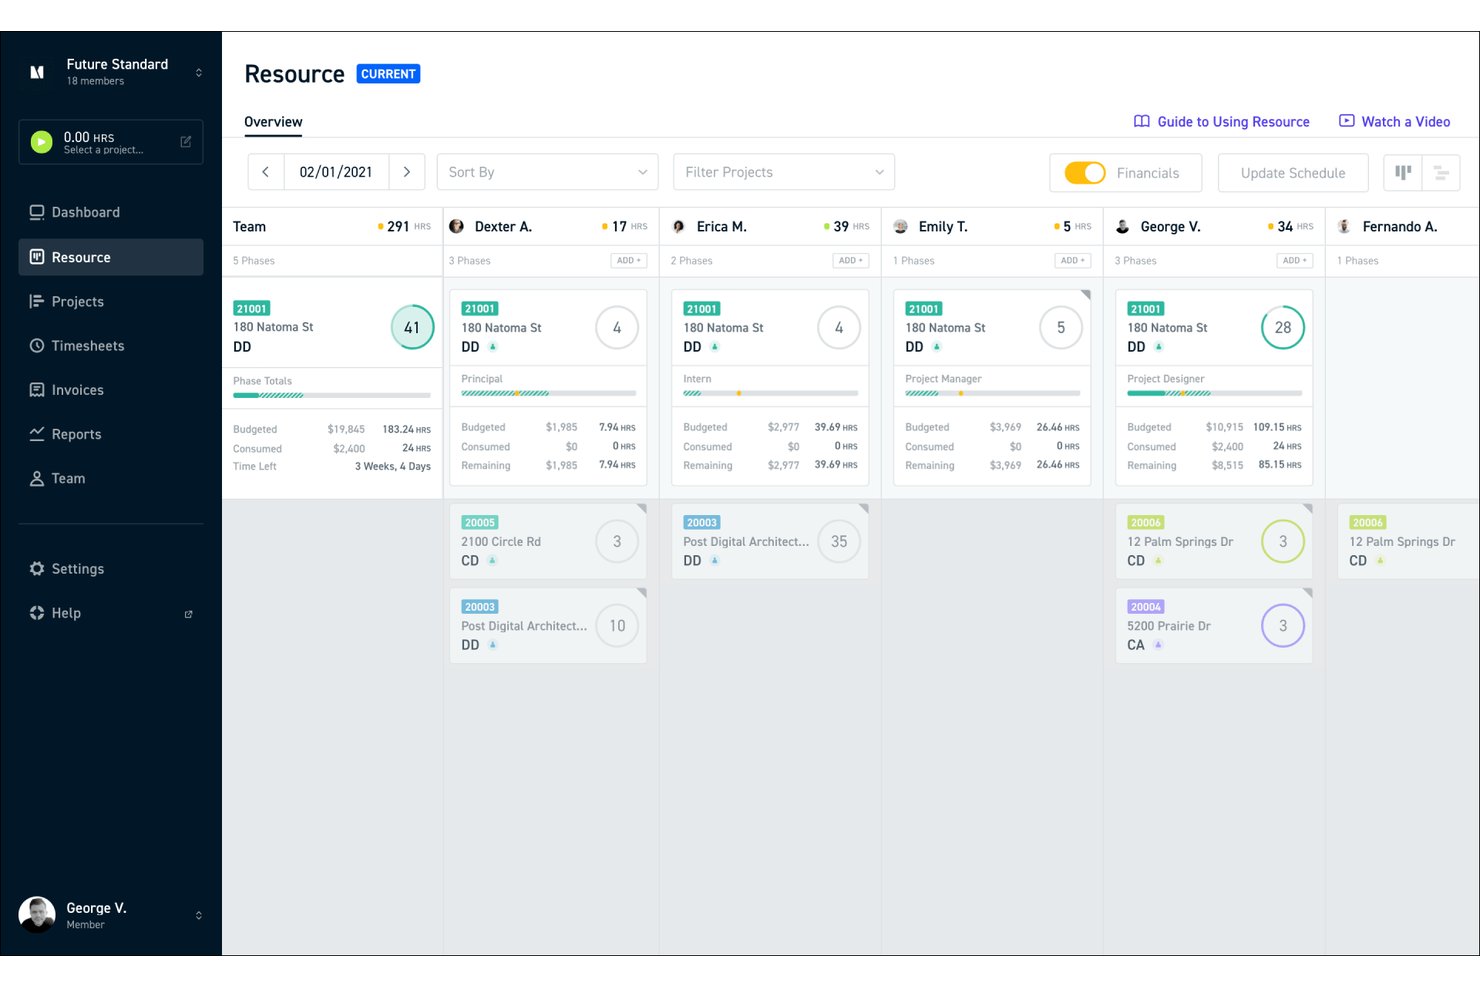
Task: Open the timer edit icon
Action: 186,142
